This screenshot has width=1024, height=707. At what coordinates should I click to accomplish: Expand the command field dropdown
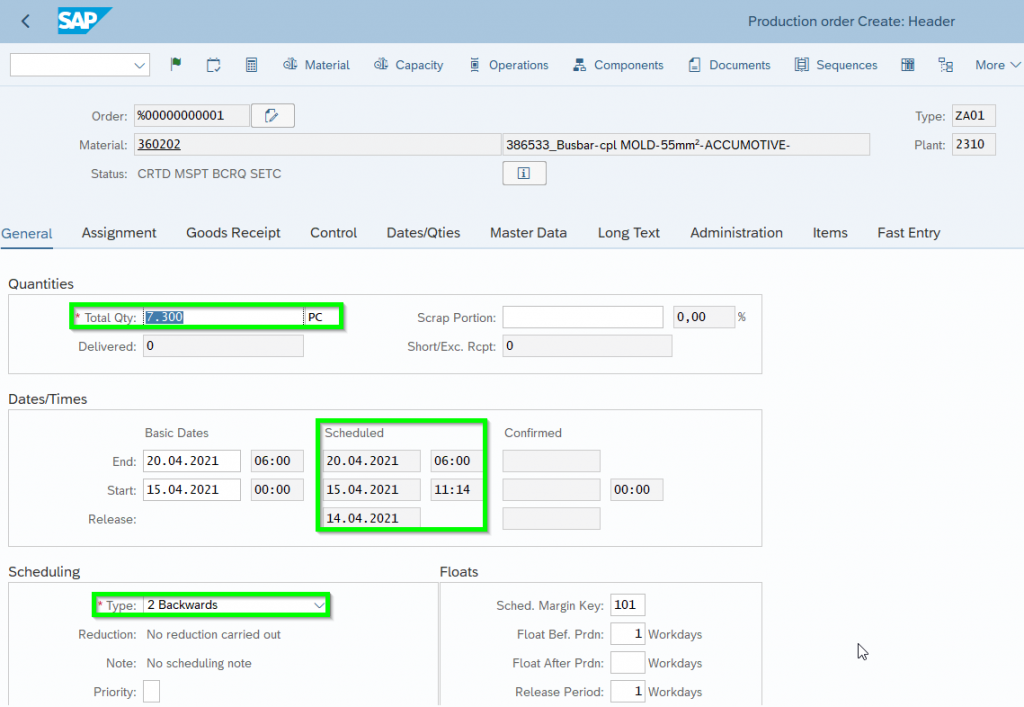[139, 65]
